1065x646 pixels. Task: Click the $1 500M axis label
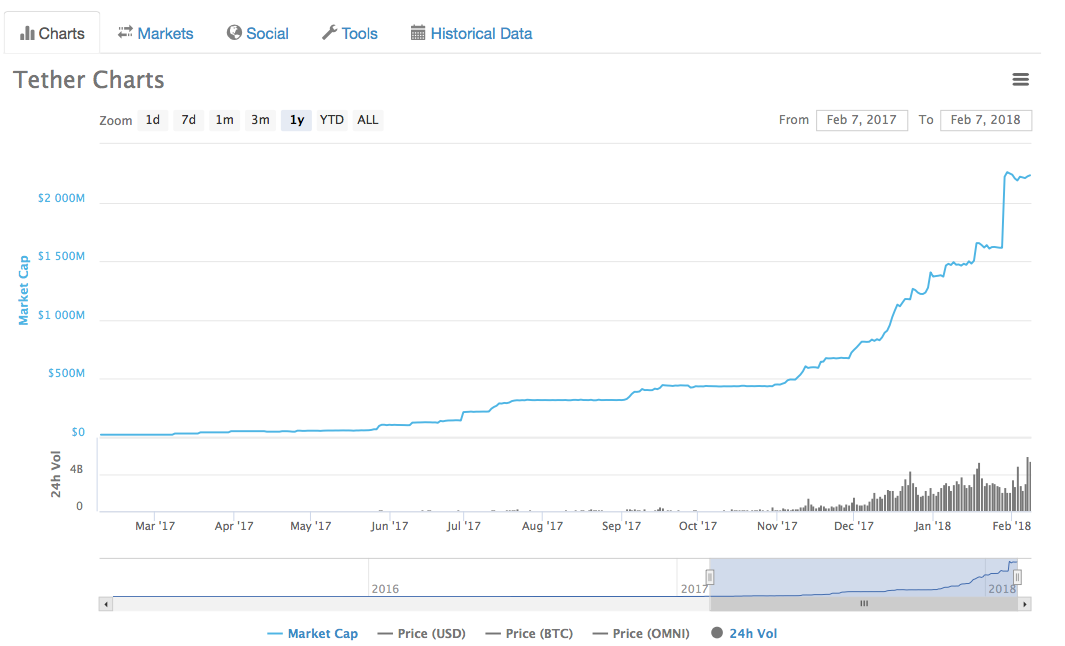click(x=61, y=256)
